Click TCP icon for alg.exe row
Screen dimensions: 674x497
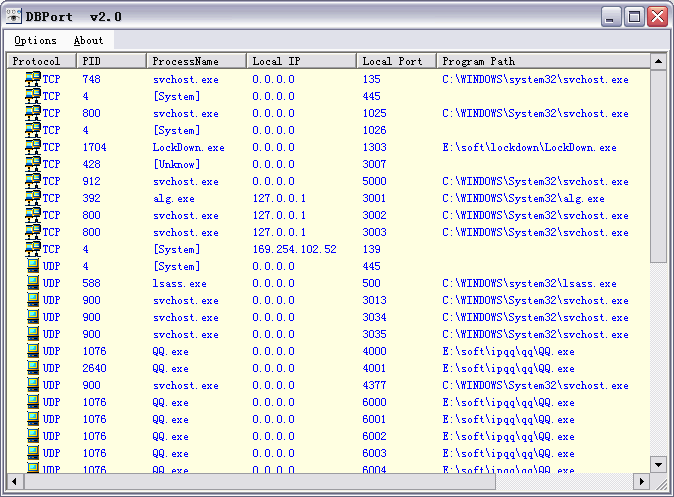coord(33,198)
